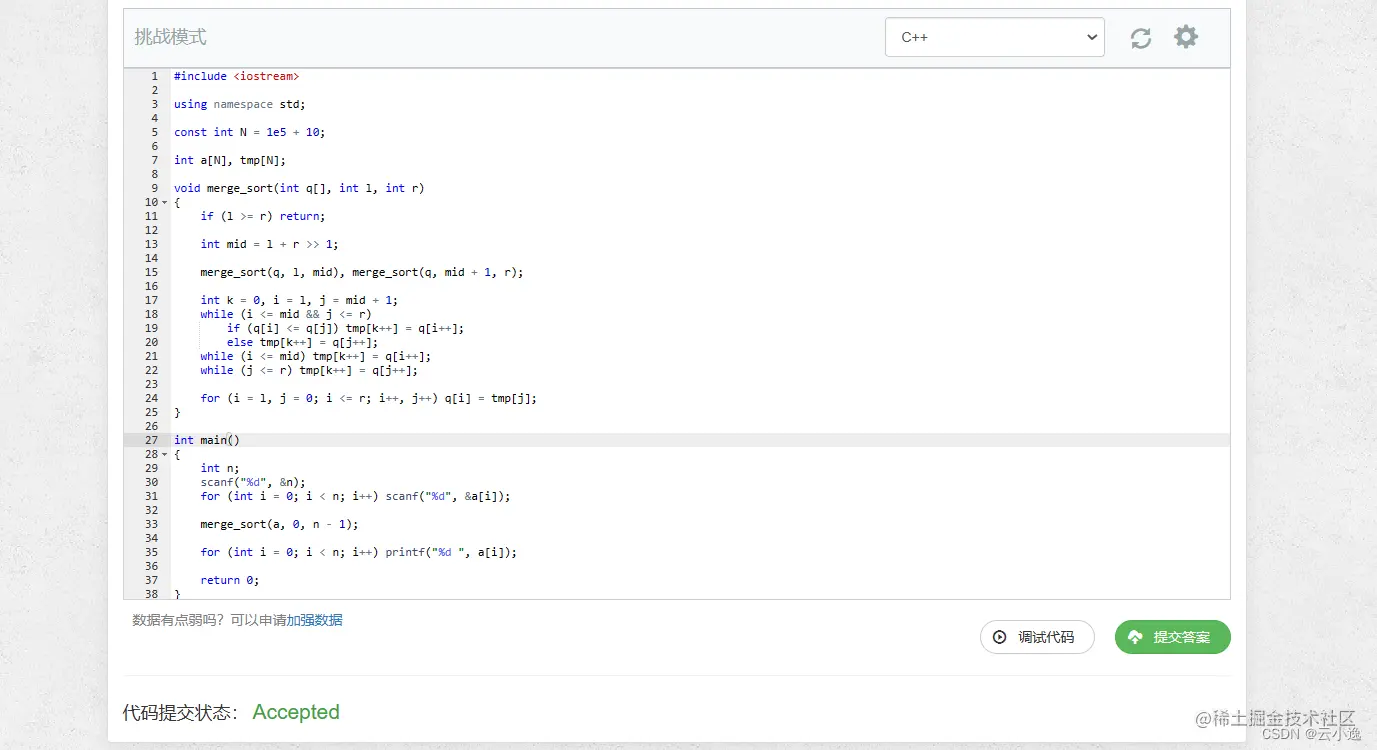Click line number 9 in the gutter

tap(155, 188)
